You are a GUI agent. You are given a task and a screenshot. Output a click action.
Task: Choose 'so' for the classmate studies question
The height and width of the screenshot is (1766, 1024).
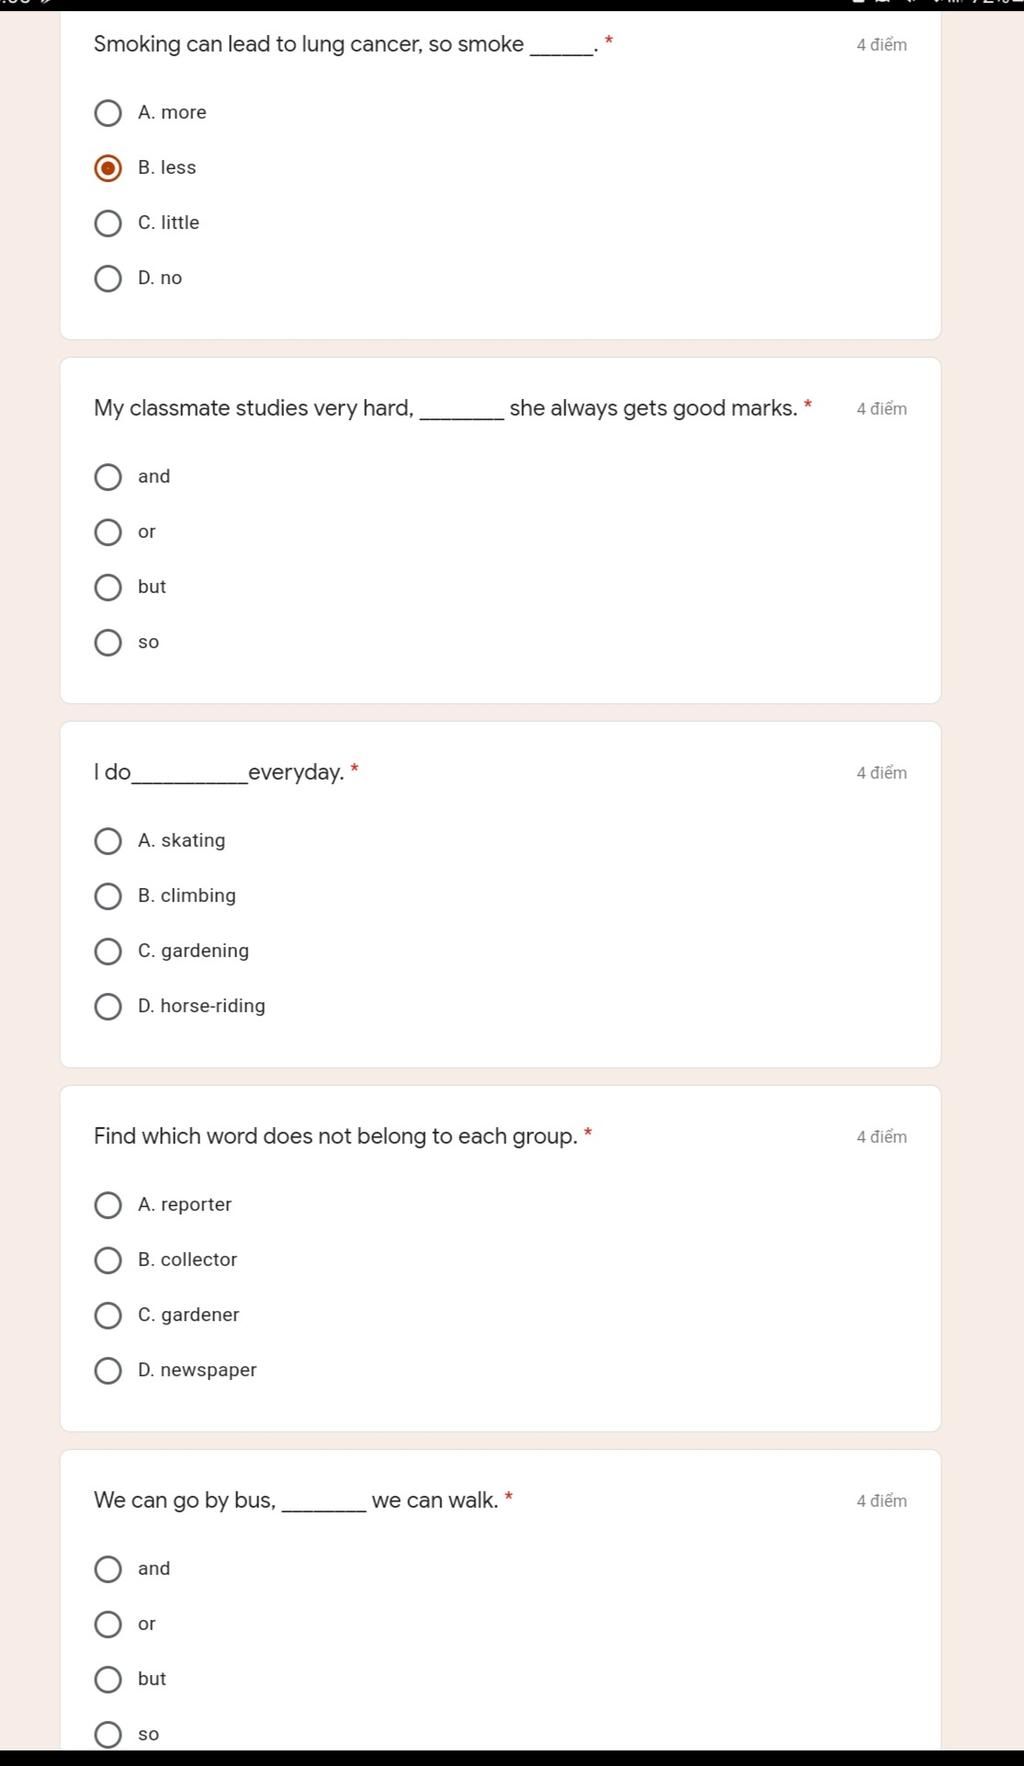pos(108,642)
